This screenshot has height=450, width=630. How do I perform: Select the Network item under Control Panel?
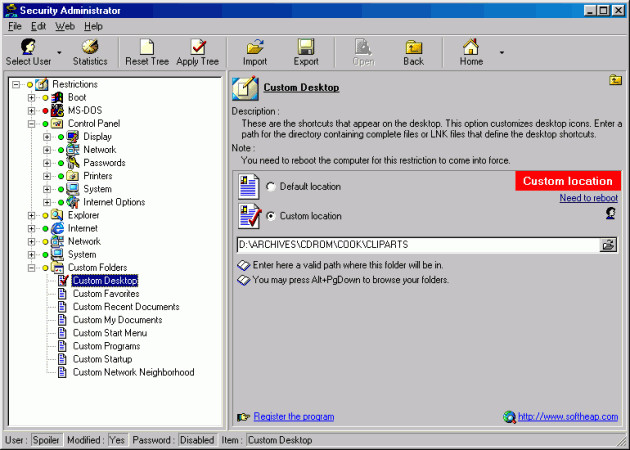coord(100,150)
